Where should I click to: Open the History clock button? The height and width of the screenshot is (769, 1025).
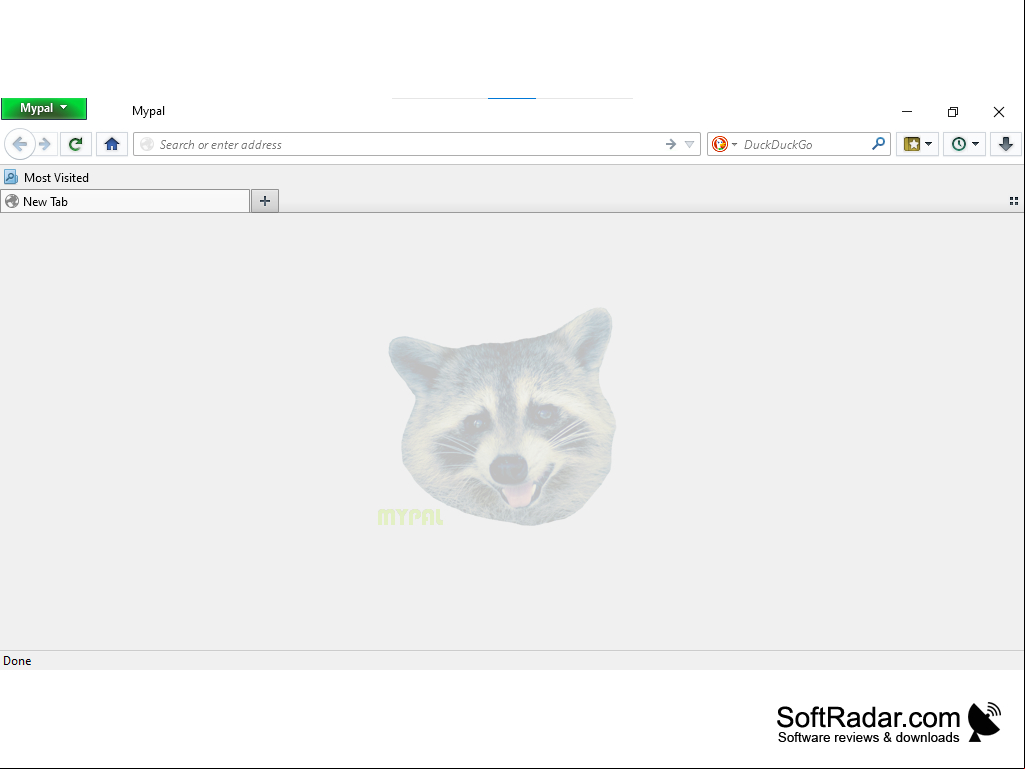coord(959,144)
